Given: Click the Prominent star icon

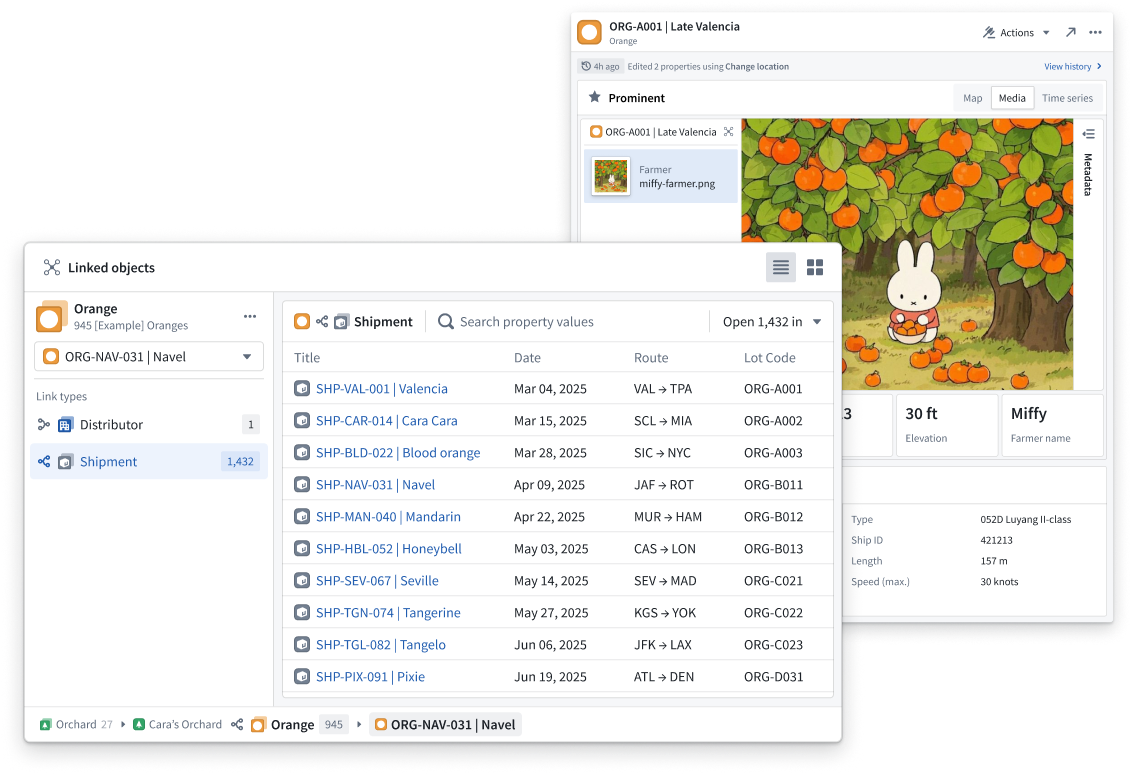Looking at the screenshot, I should [594, 97].
